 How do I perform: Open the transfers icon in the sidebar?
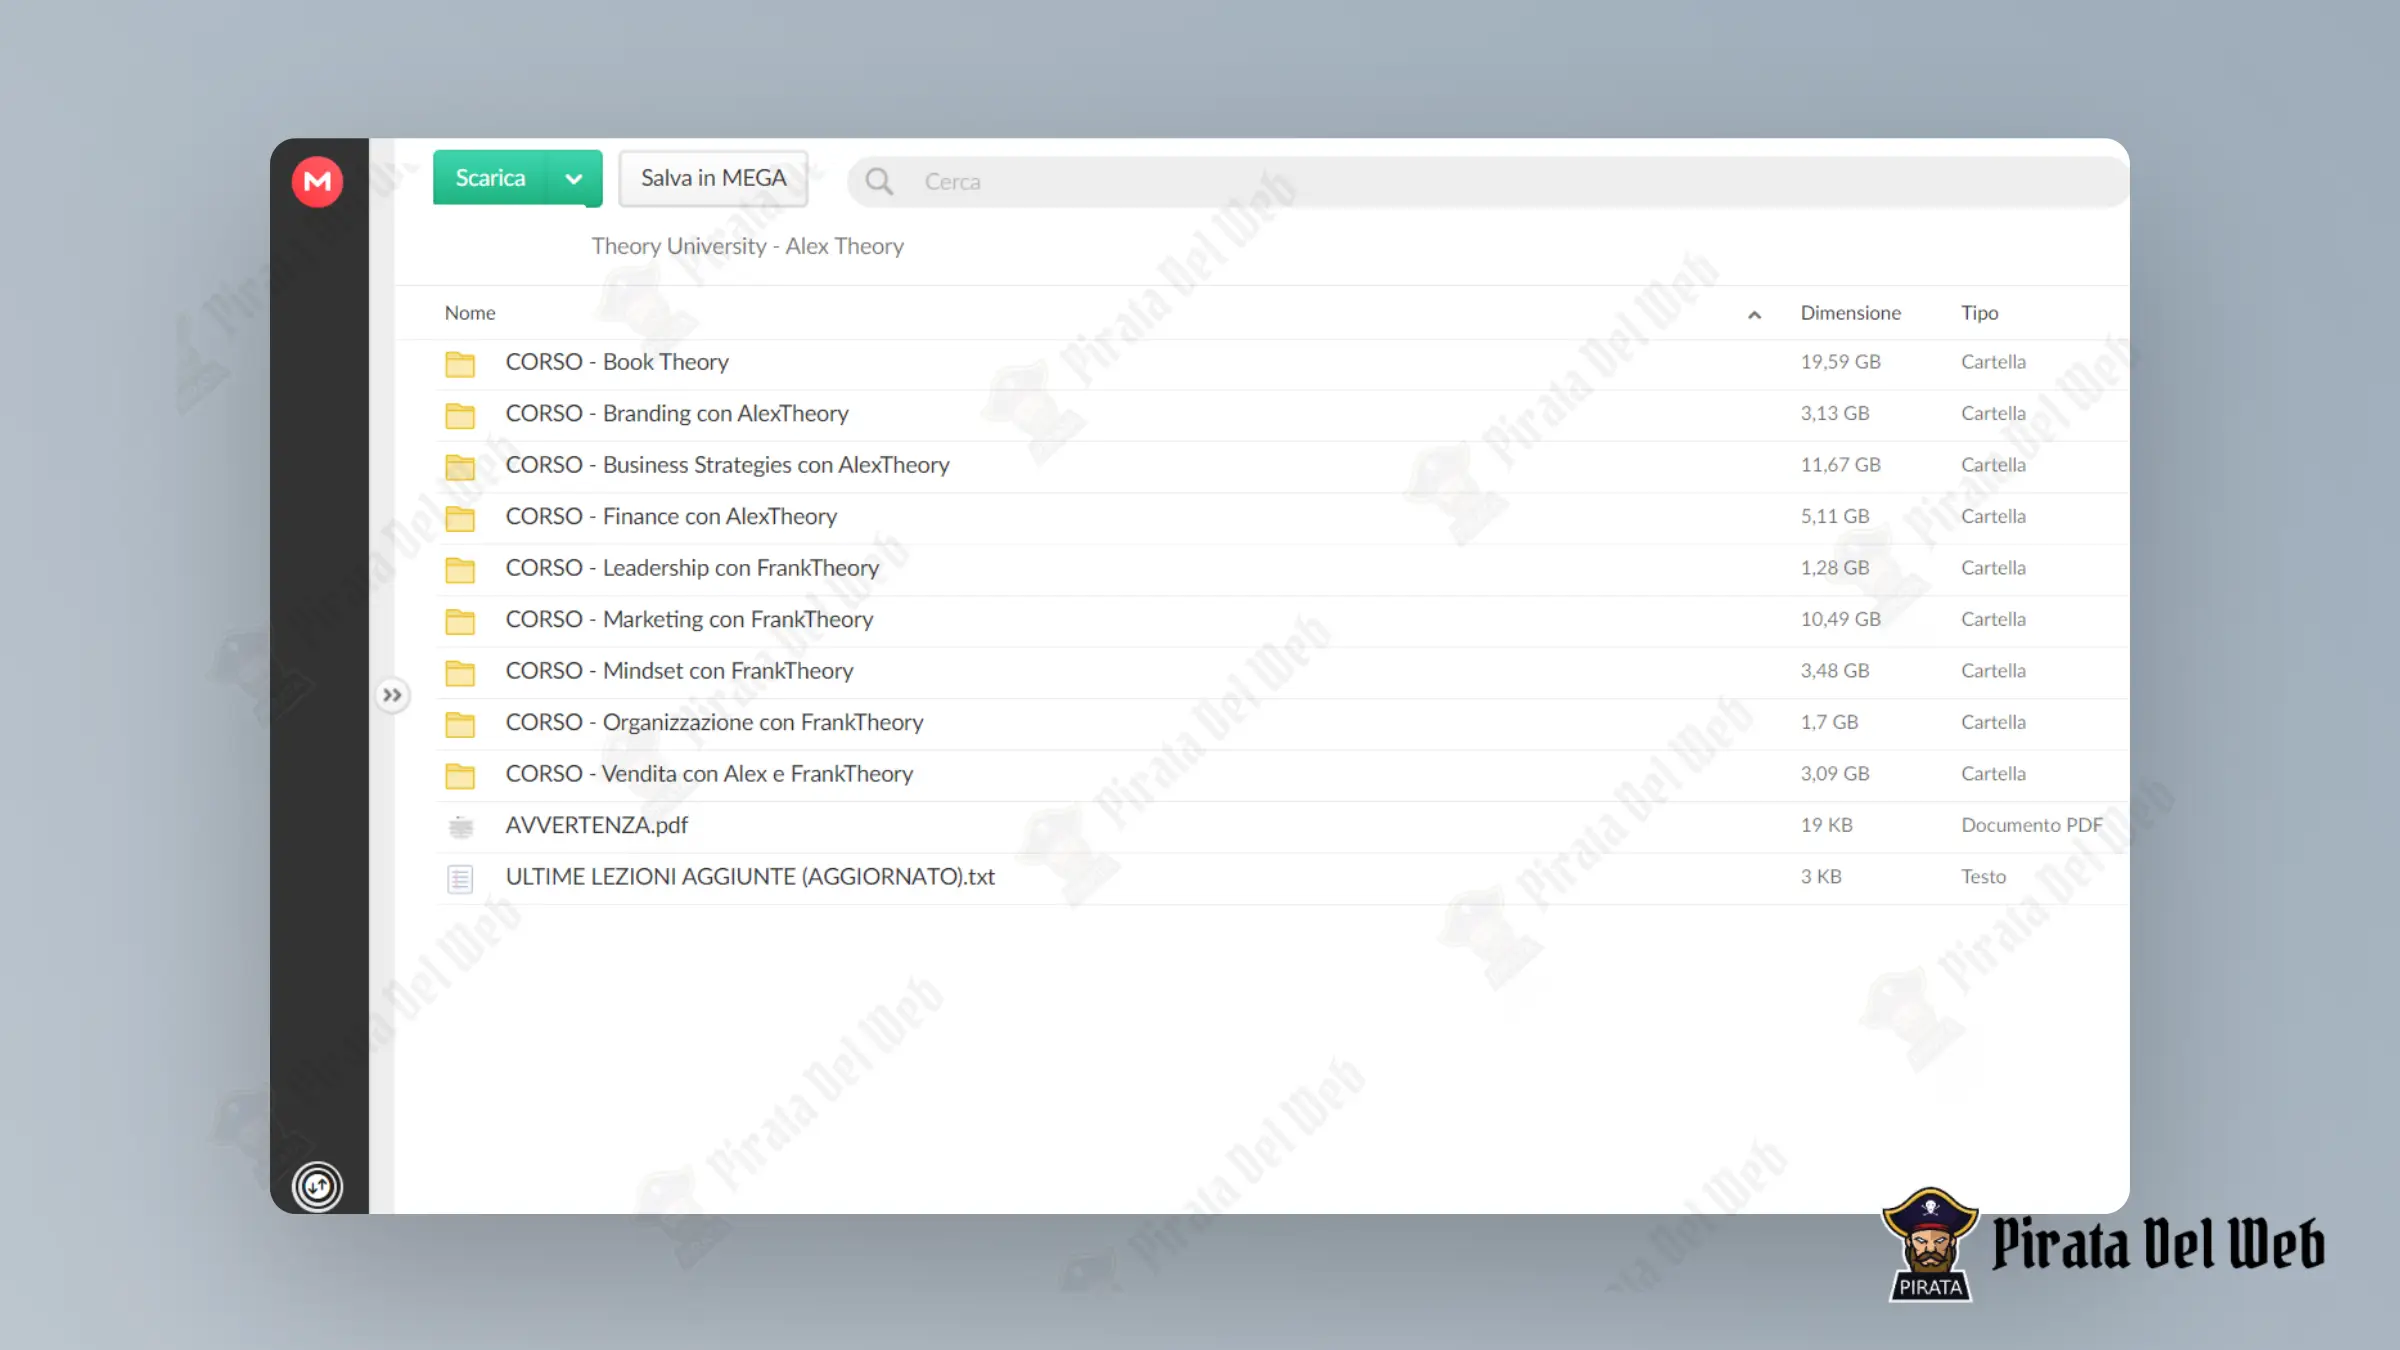317,1186
